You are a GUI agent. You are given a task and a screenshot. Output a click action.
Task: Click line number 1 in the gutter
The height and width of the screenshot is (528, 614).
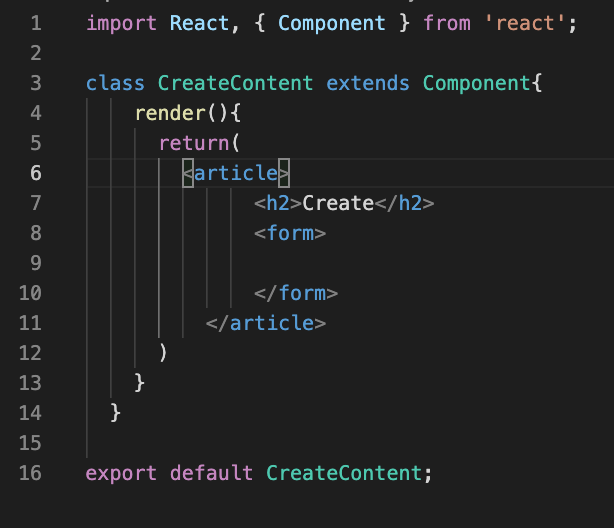(x=36, y=23)
